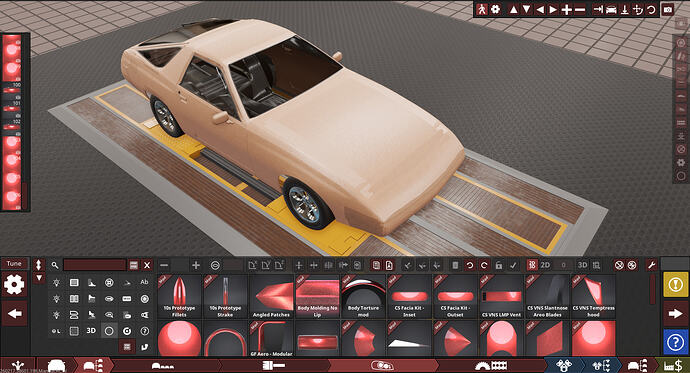Toggle the 2D placement mode
The width and height of the screenshot is (690, 373).
pyautogui.click(x=545, y=265)
